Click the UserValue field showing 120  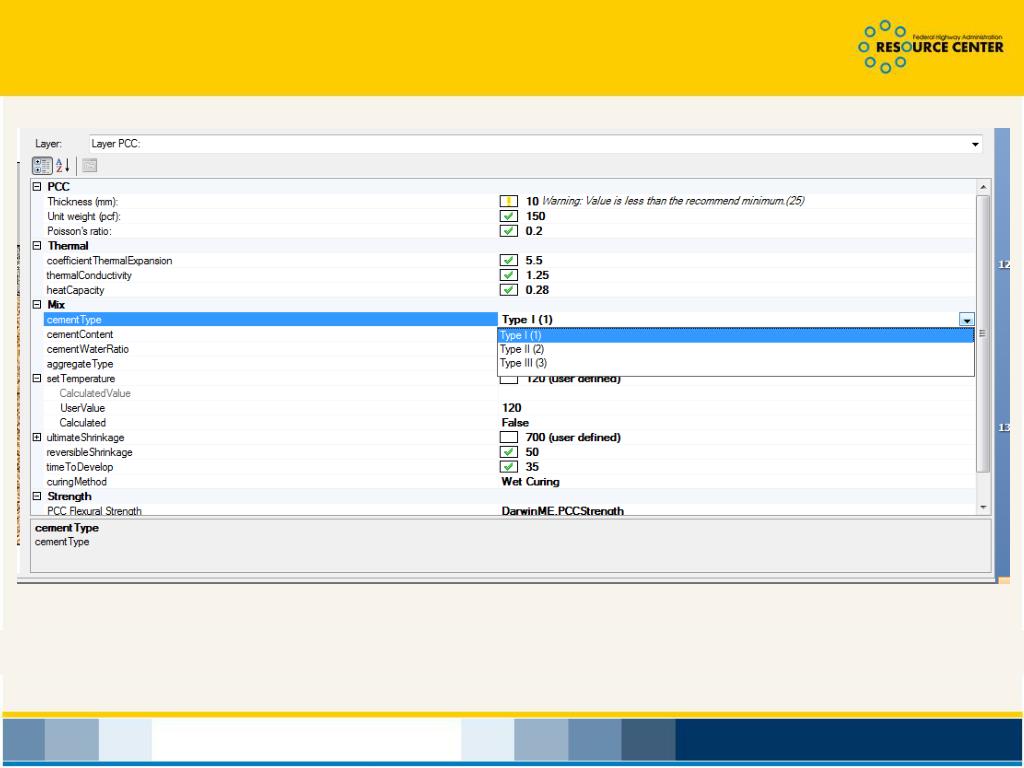point(511,408)
